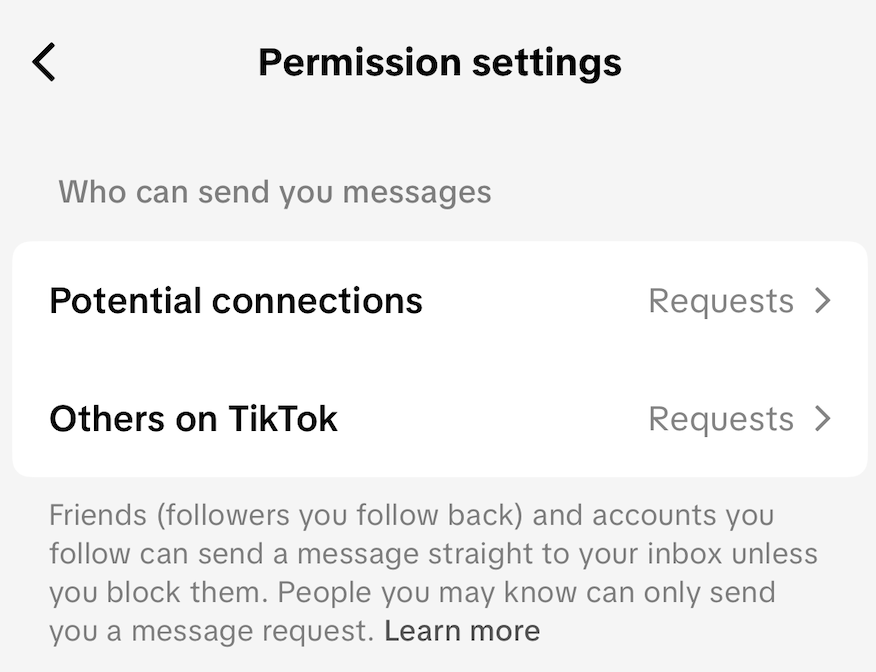Open the Learn more link
The height and width of the screenshot is (672, 876).
tap(462, 631)
